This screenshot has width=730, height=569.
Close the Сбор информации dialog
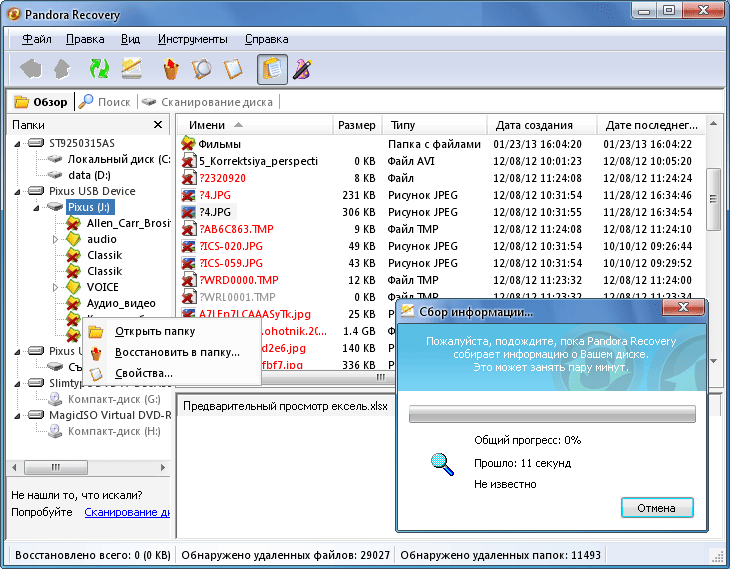[x=683, y=307]
